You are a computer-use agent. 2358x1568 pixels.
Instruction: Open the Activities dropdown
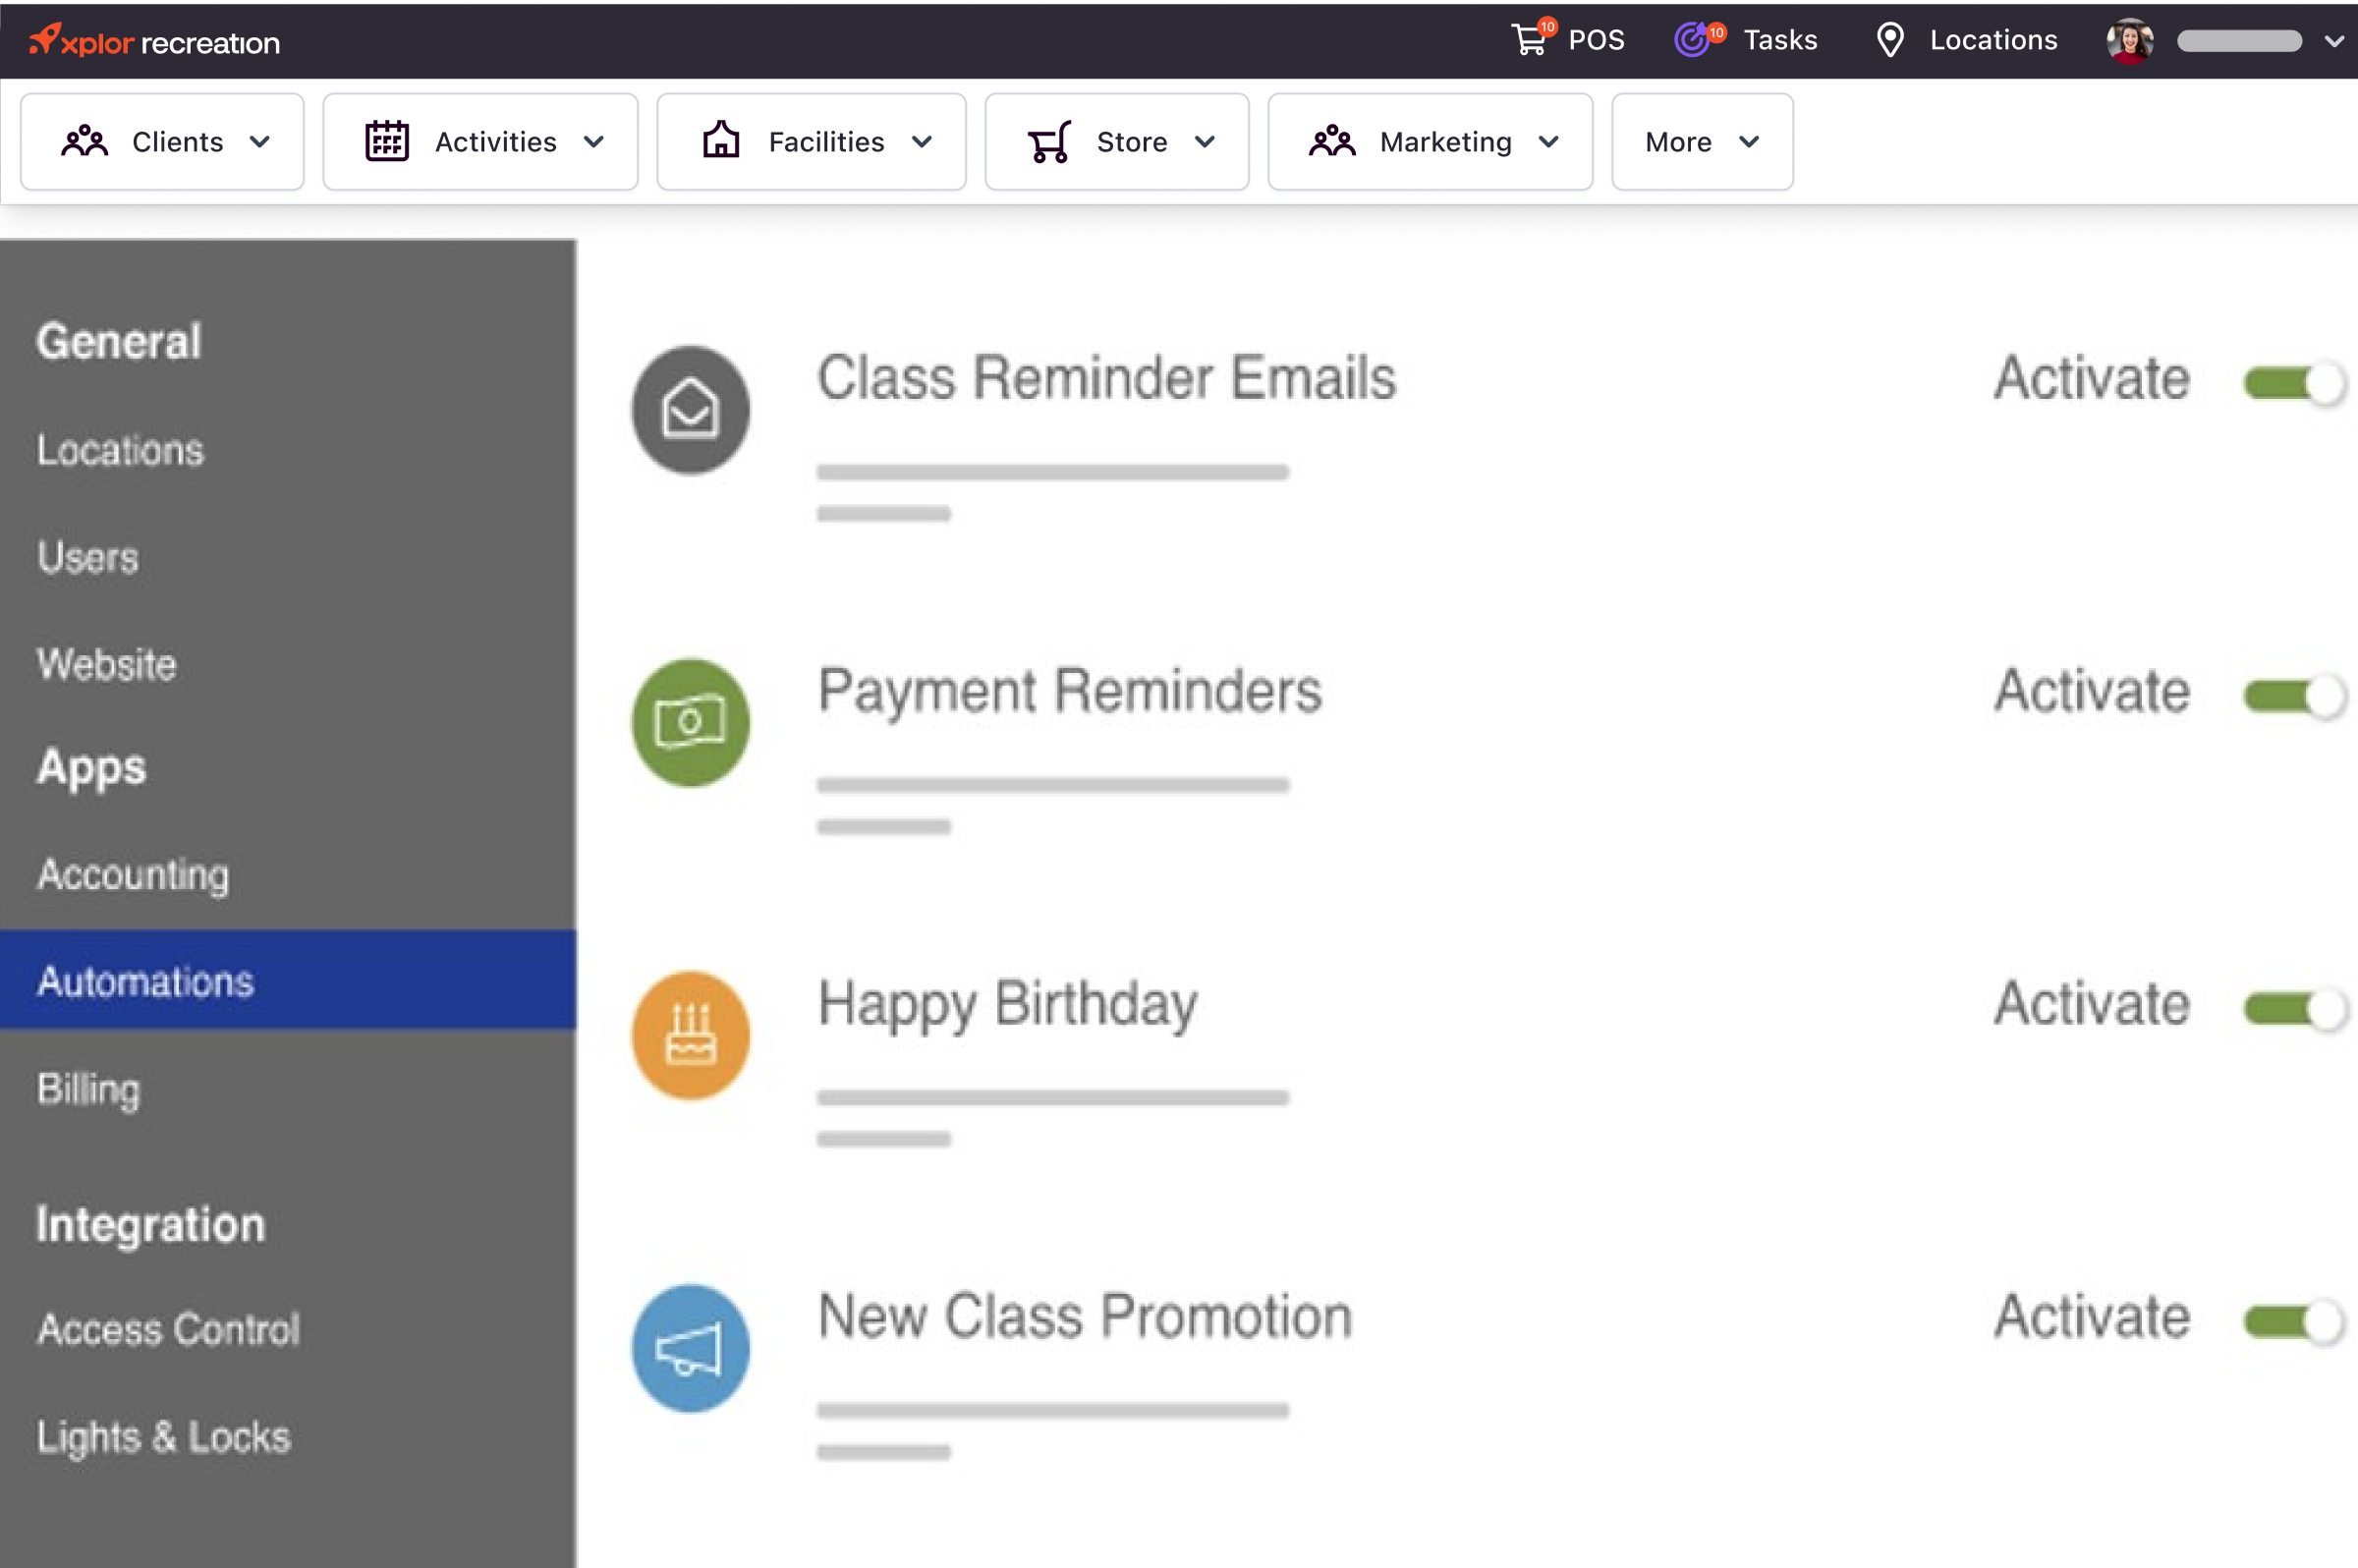click(481, 142)
